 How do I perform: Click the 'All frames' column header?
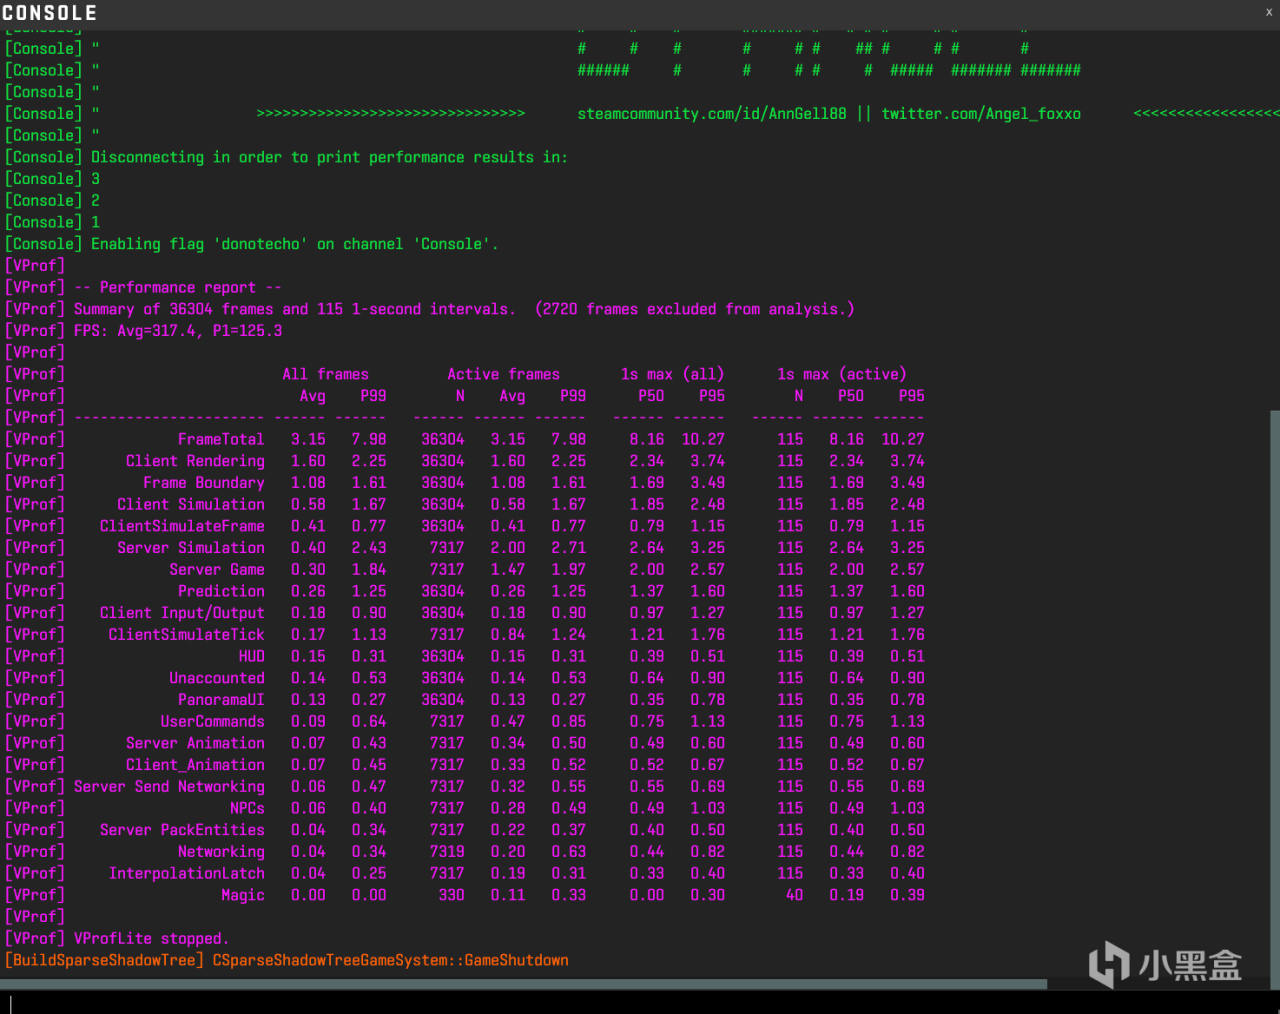(x=325, y=374)
